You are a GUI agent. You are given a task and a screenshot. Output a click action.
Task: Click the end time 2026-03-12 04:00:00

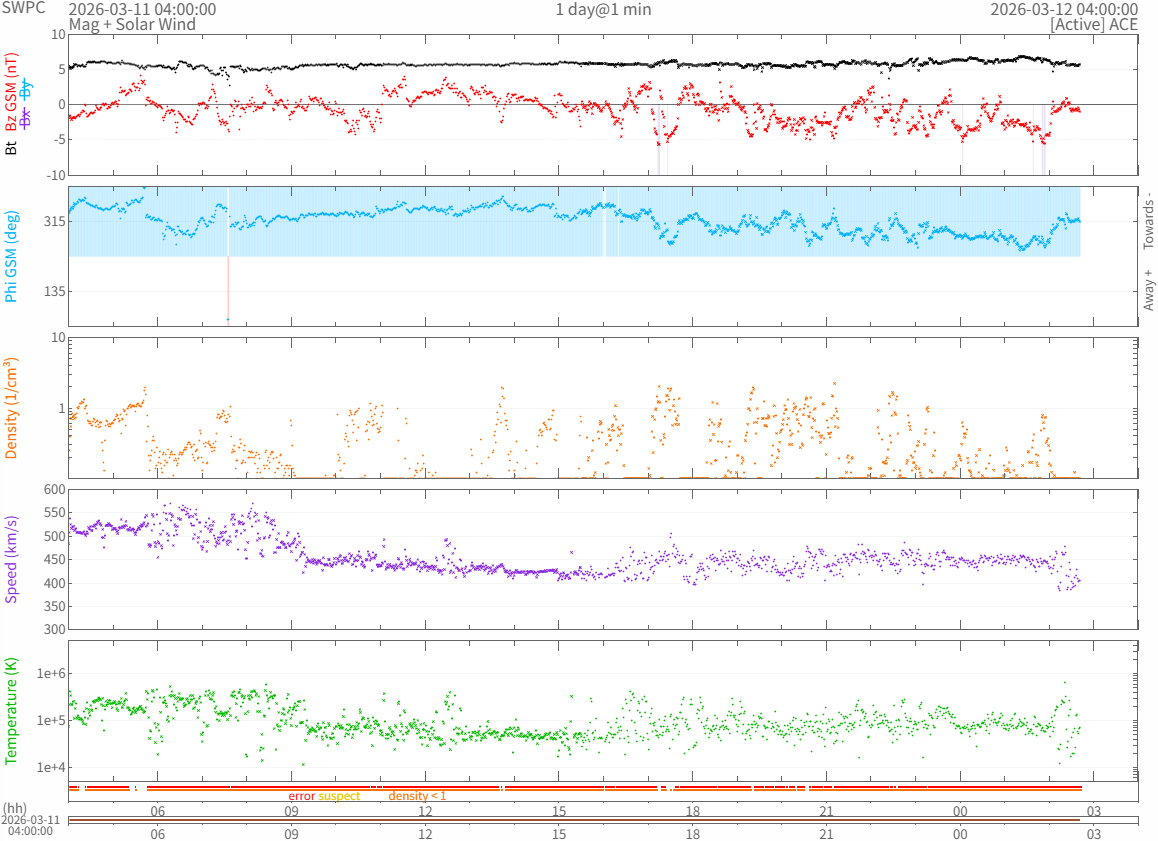coord(1063,9)
